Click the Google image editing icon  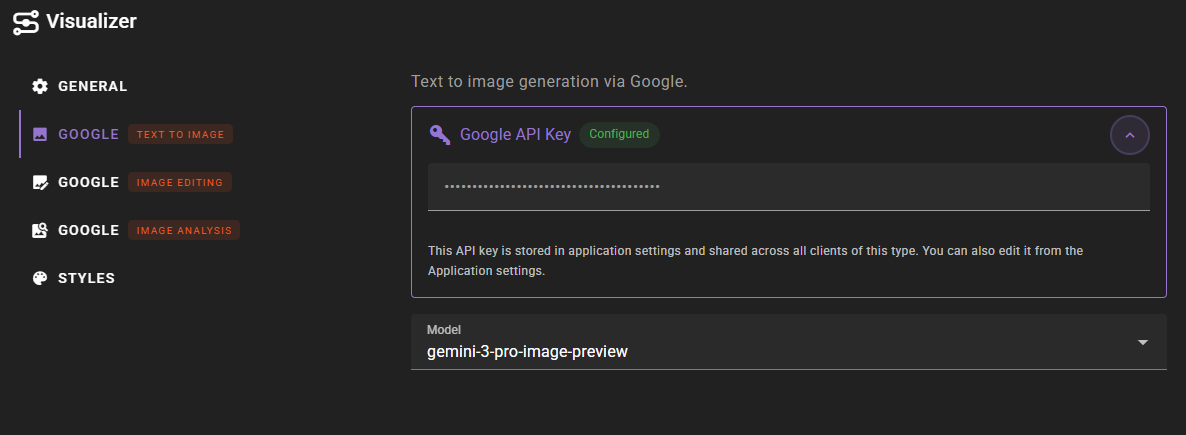click(x=40, y=182)
